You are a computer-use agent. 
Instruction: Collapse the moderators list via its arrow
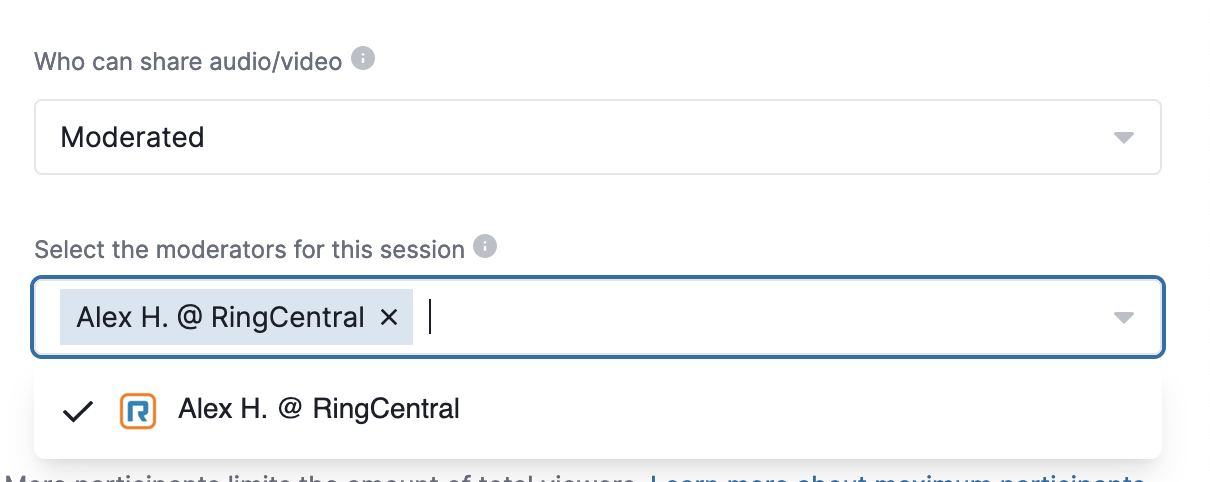[1124, 318]
